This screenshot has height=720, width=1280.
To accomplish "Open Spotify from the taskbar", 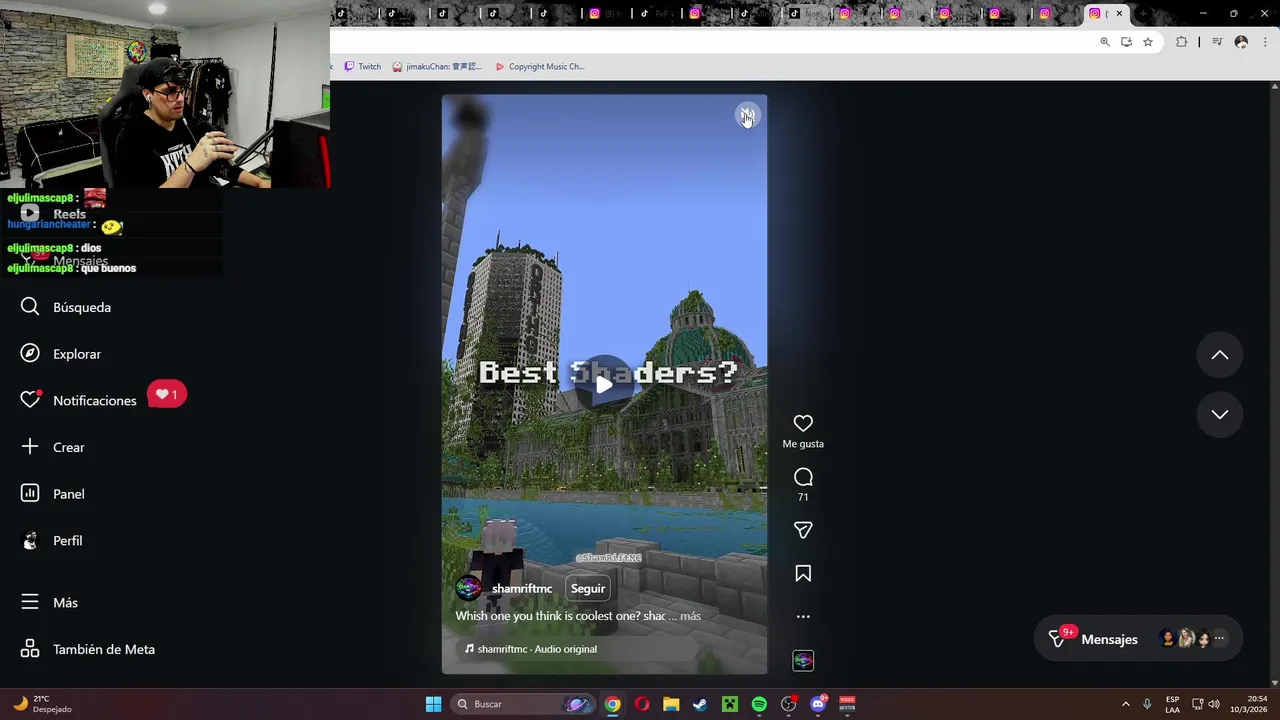I will coord(759,704).
